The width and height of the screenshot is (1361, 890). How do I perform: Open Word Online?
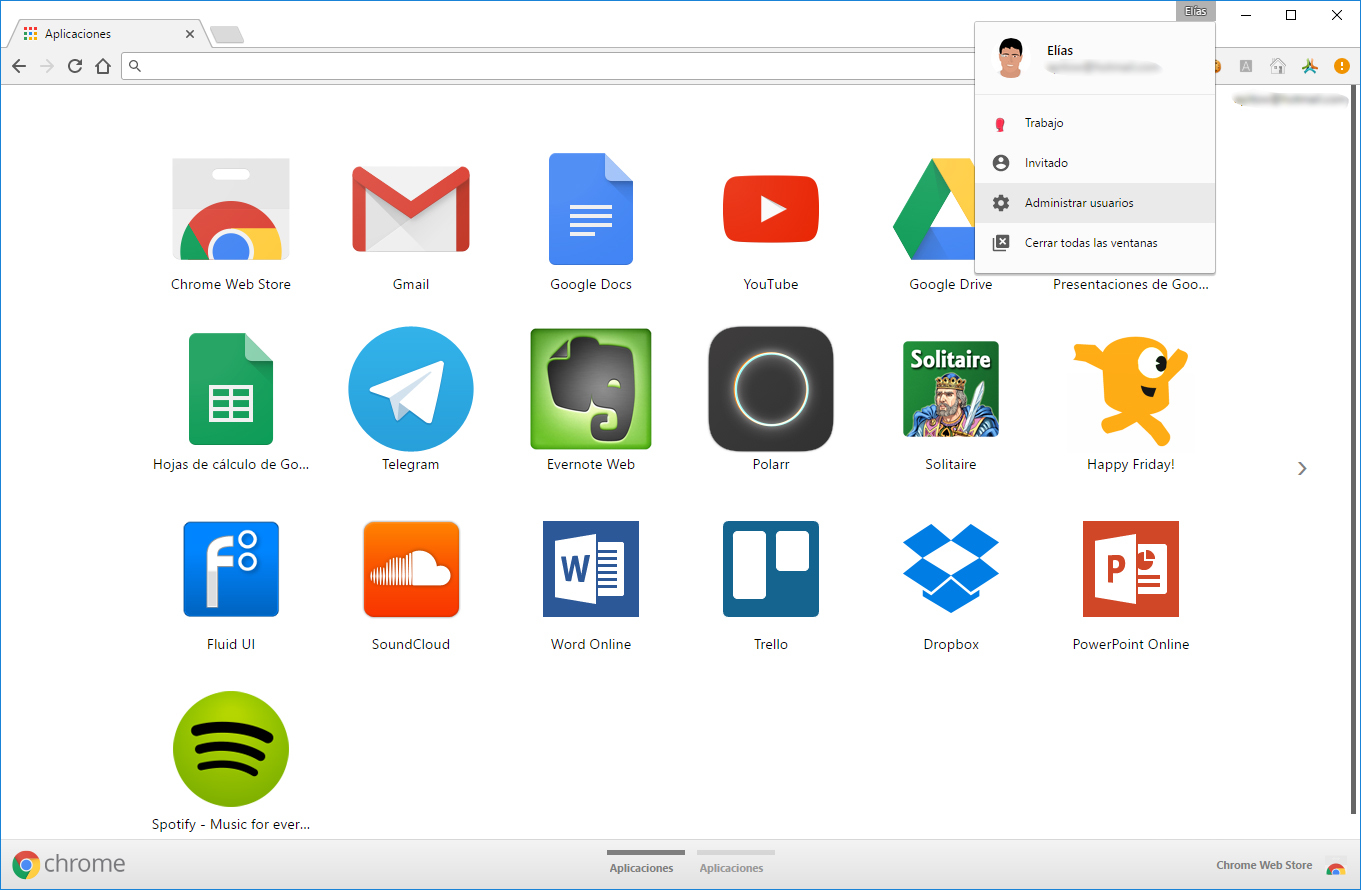590,569
